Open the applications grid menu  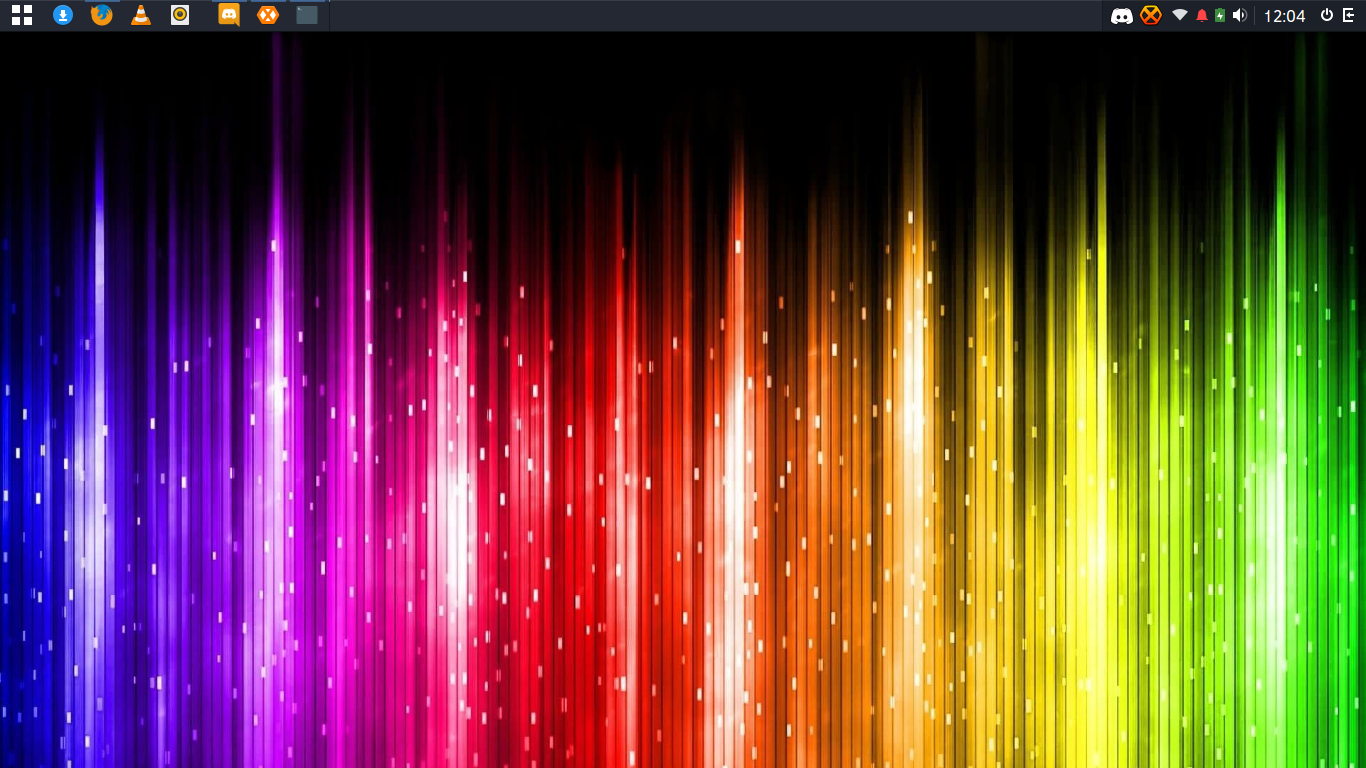21,15
